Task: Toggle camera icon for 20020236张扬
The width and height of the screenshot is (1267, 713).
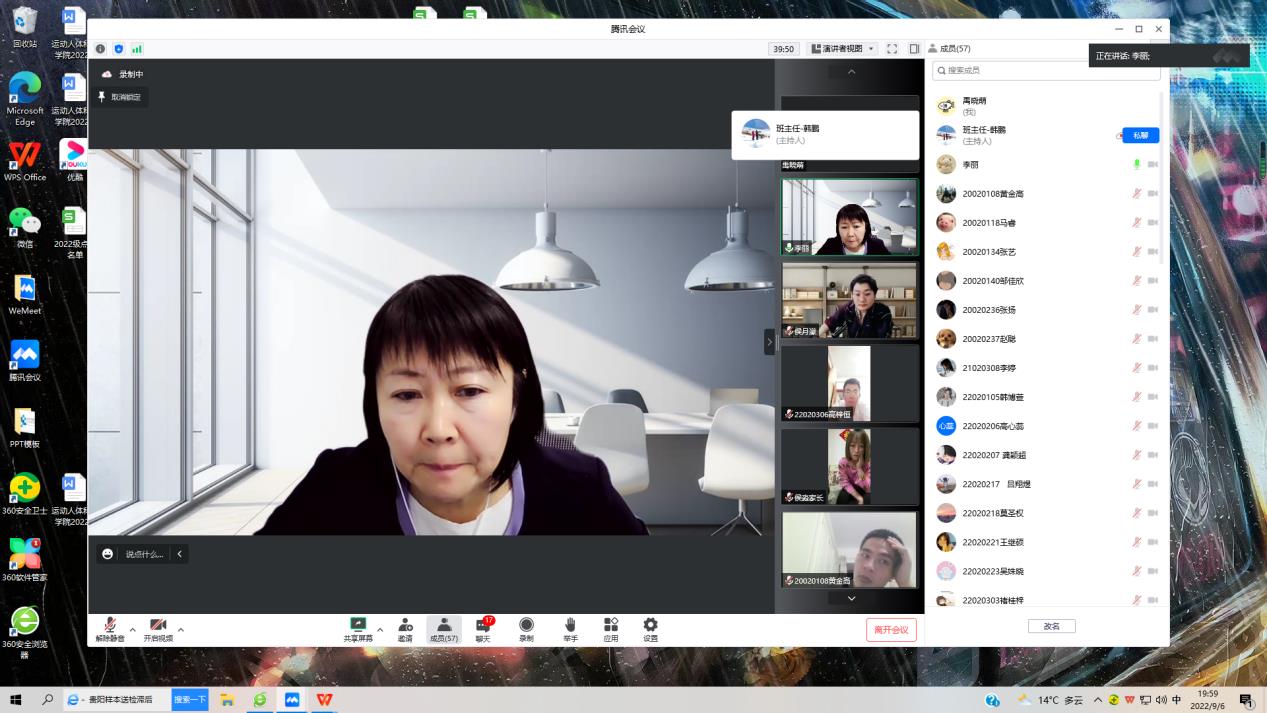Action: (1152, 310)
